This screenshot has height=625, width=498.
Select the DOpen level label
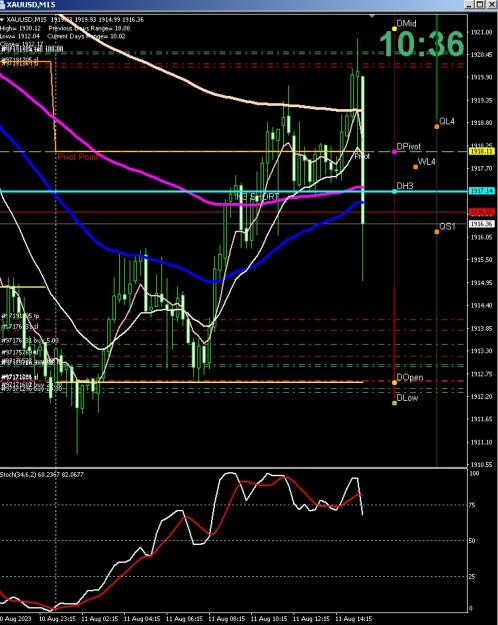[410, 377]
